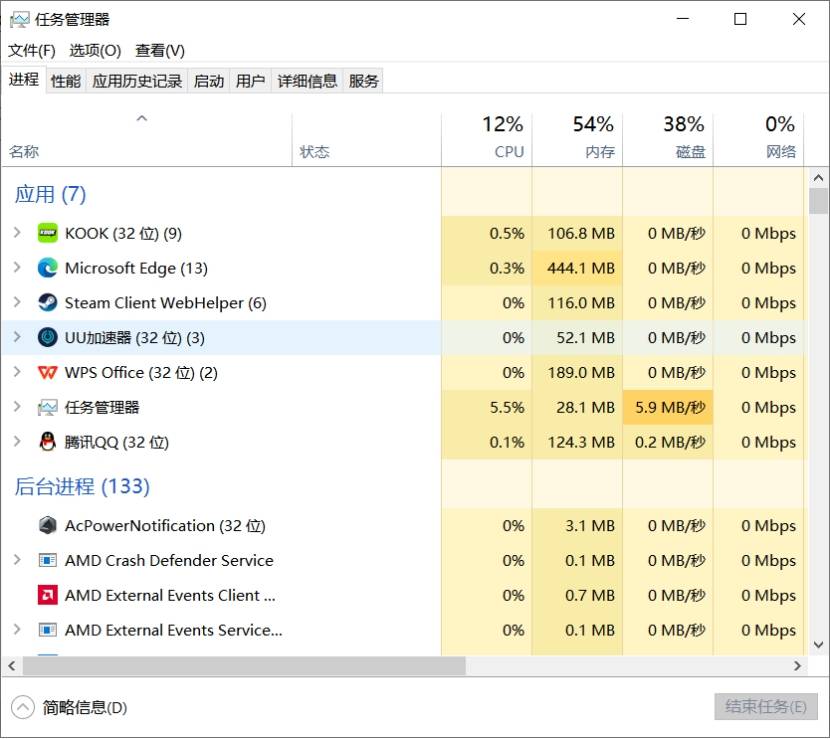Image resolution: width=830 pixels, height=739 pixels.
Task: Open the 选项 menu
Action: [95, 50]
